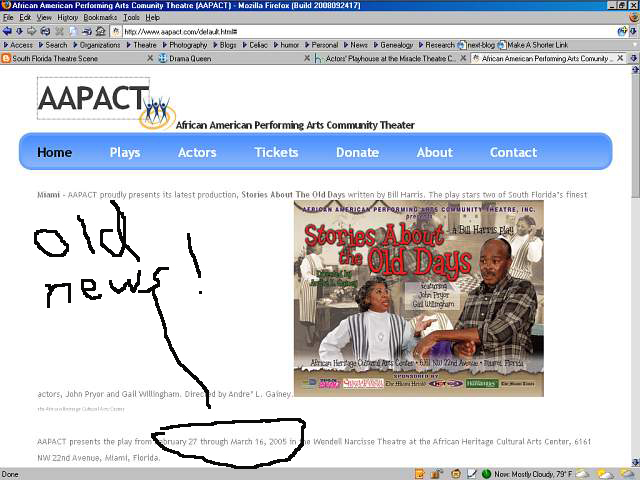This screenshot has width=640, height=480.
Task: Expand the Genealogy bookmark folder
Action: tap(393, 45)
